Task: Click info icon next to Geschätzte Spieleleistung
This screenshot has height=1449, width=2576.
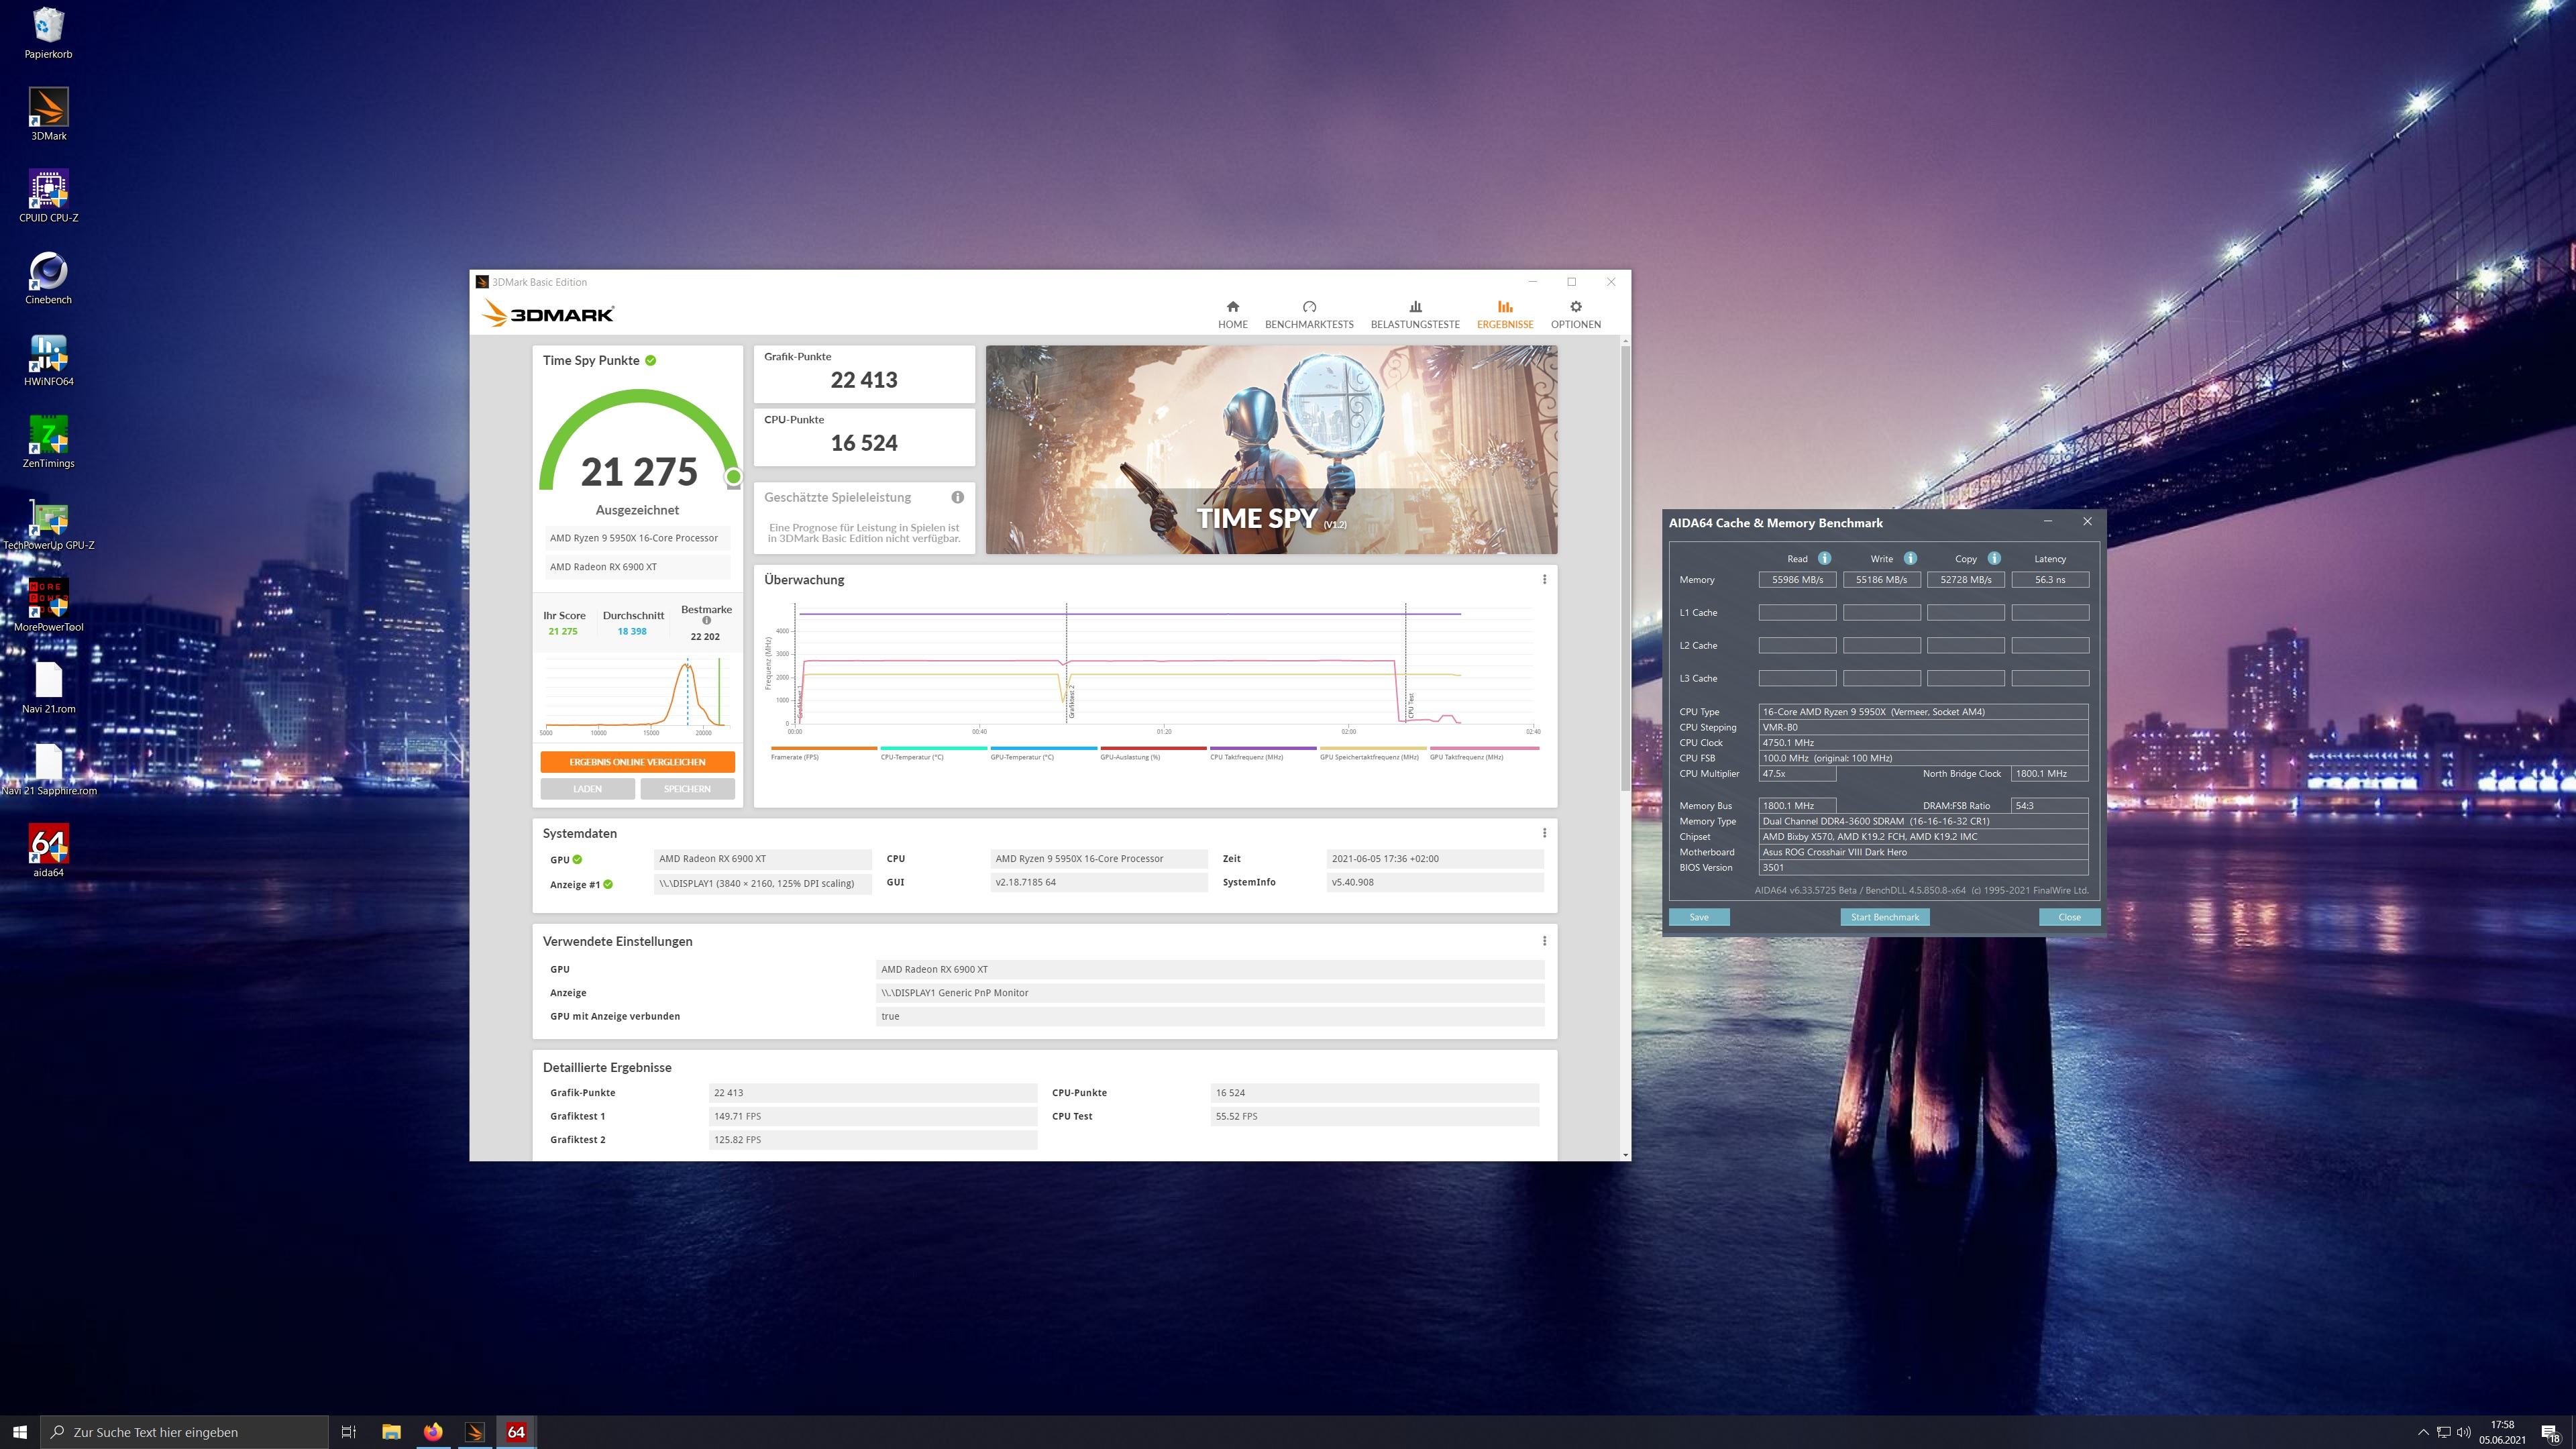Action: coord(957,497)
